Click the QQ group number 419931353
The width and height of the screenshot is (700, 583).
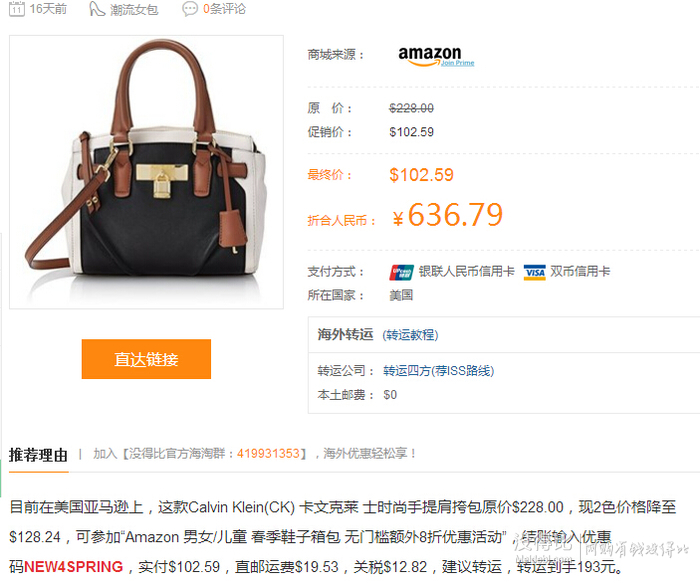click(268, 454)
